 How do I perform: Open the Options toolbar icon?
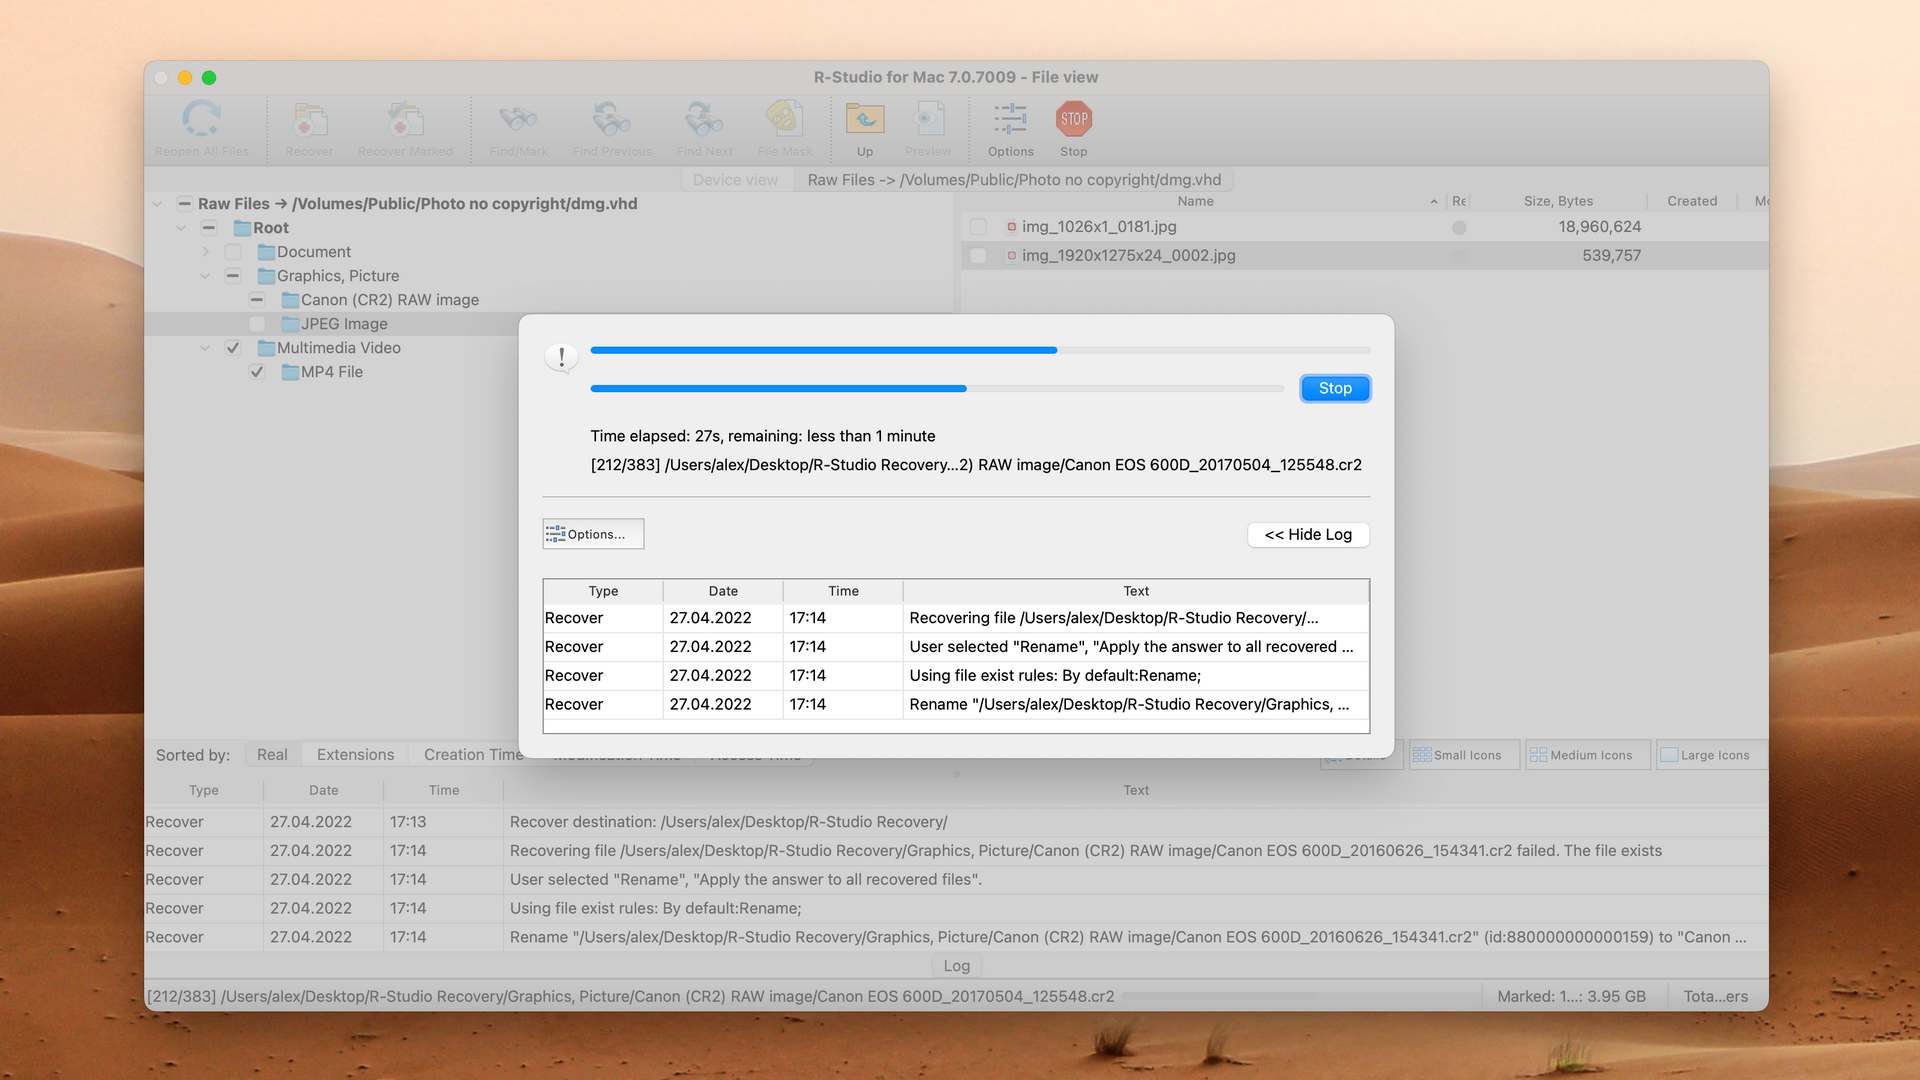[1010, 119]
